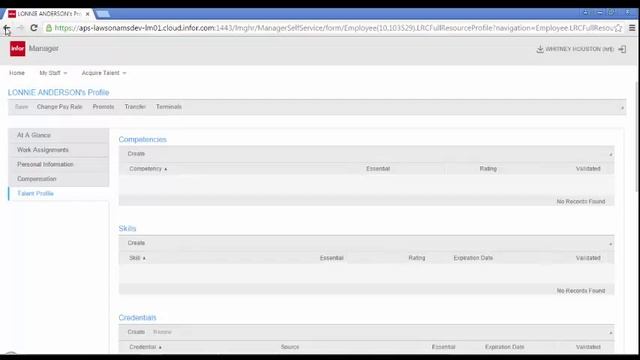
Task: Click the Save action
Action: pos(21,107)
